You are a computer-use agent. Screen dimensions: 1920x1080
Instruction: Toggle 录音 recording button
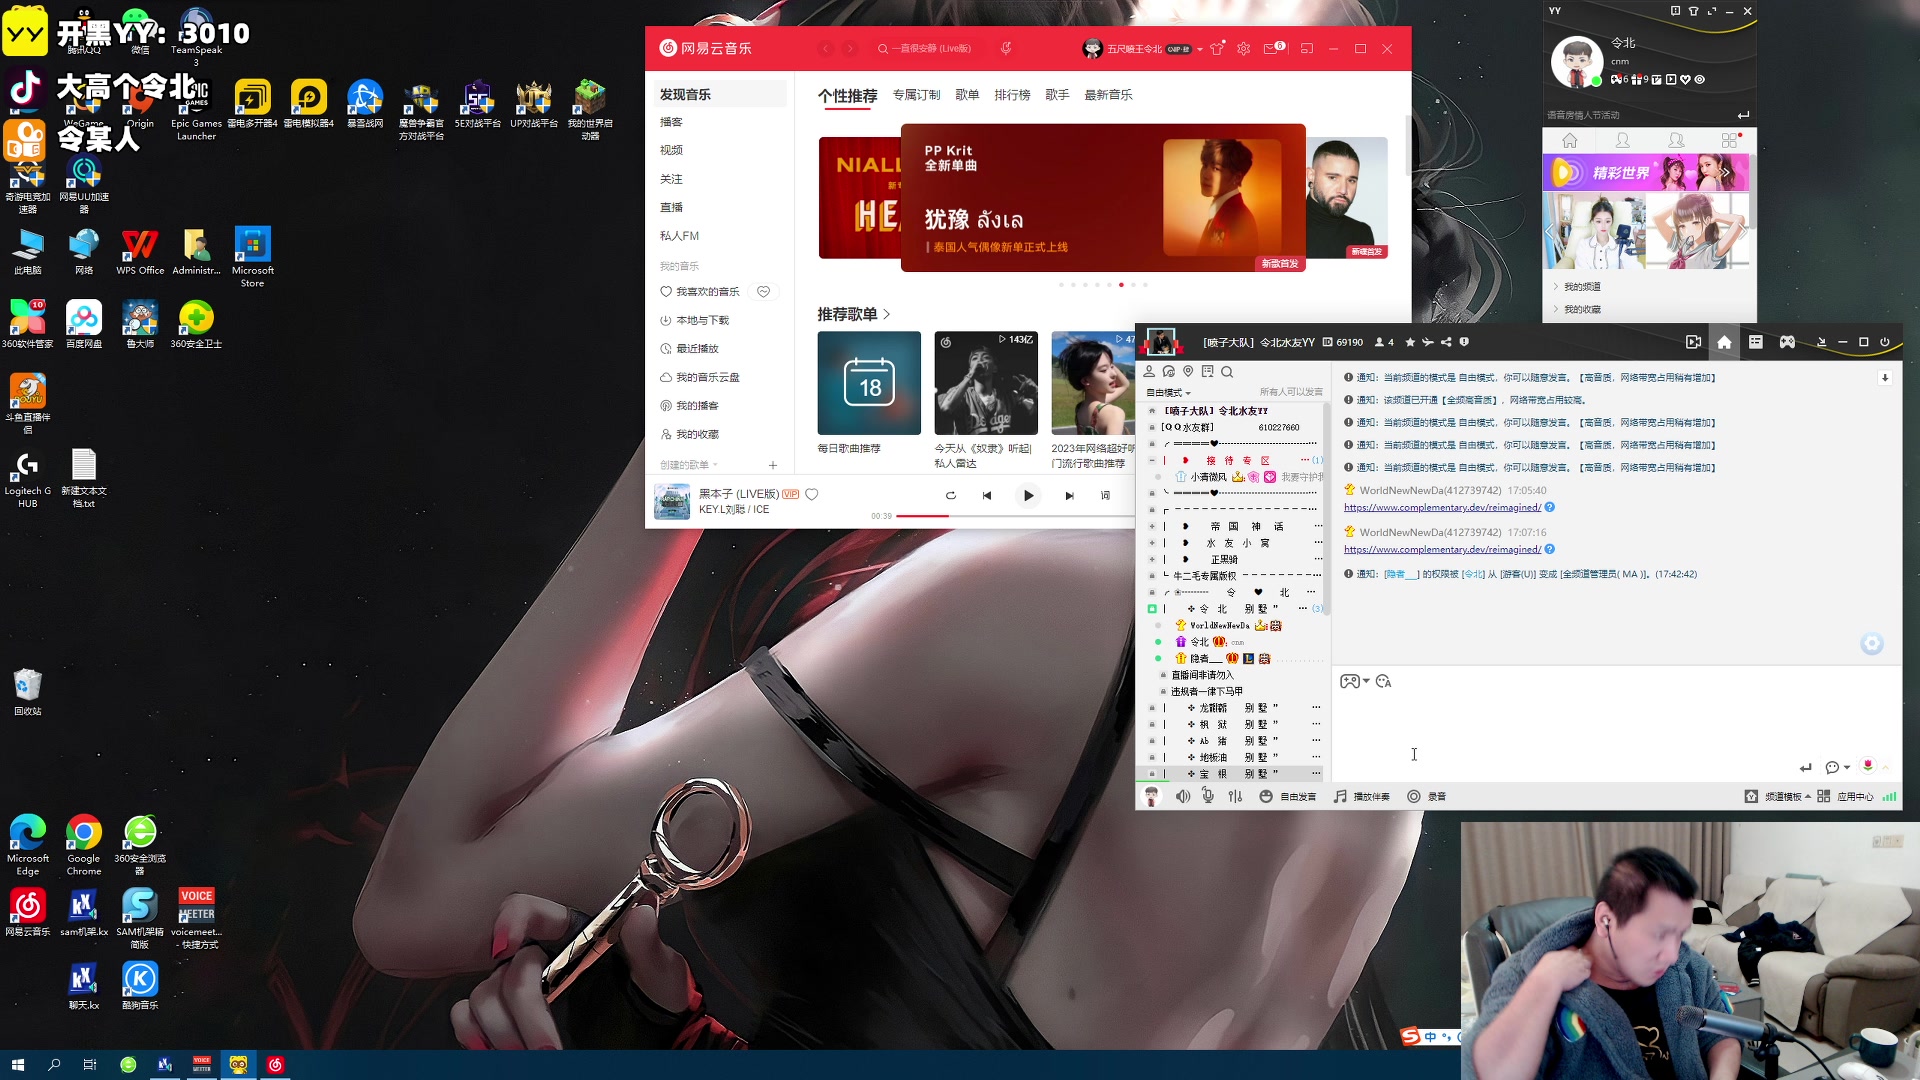coord(1427,797)
